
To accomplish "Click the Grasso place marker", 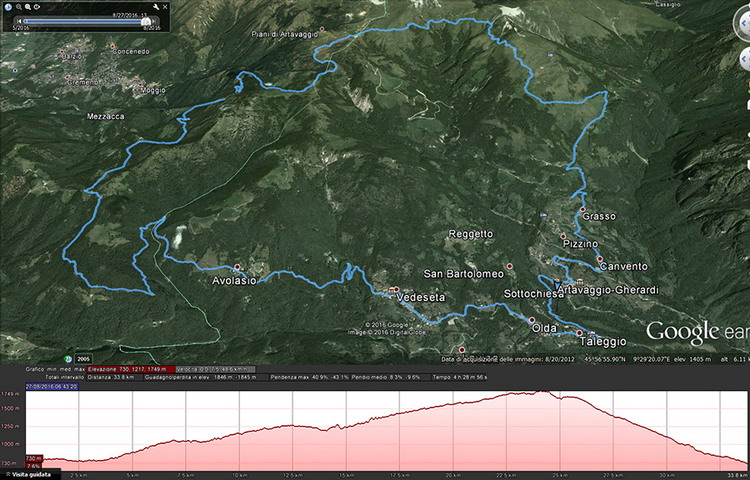I will [x=583, y=209].
